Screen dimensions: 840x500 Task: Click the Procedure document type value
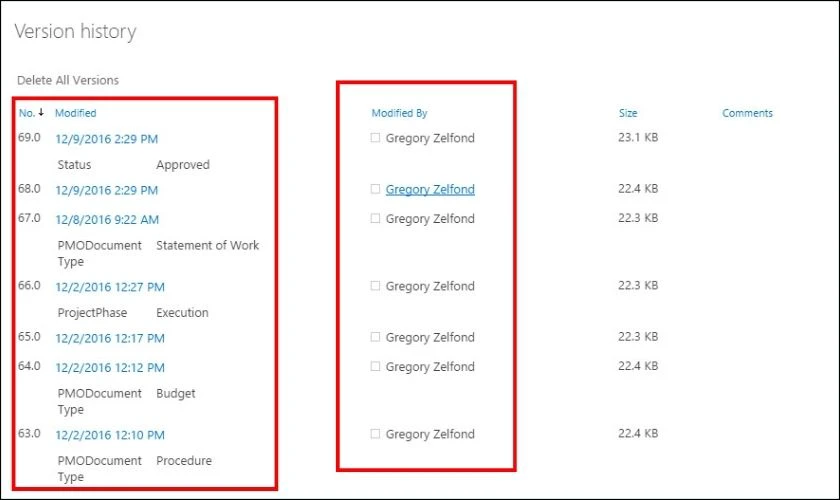point(184,461)
